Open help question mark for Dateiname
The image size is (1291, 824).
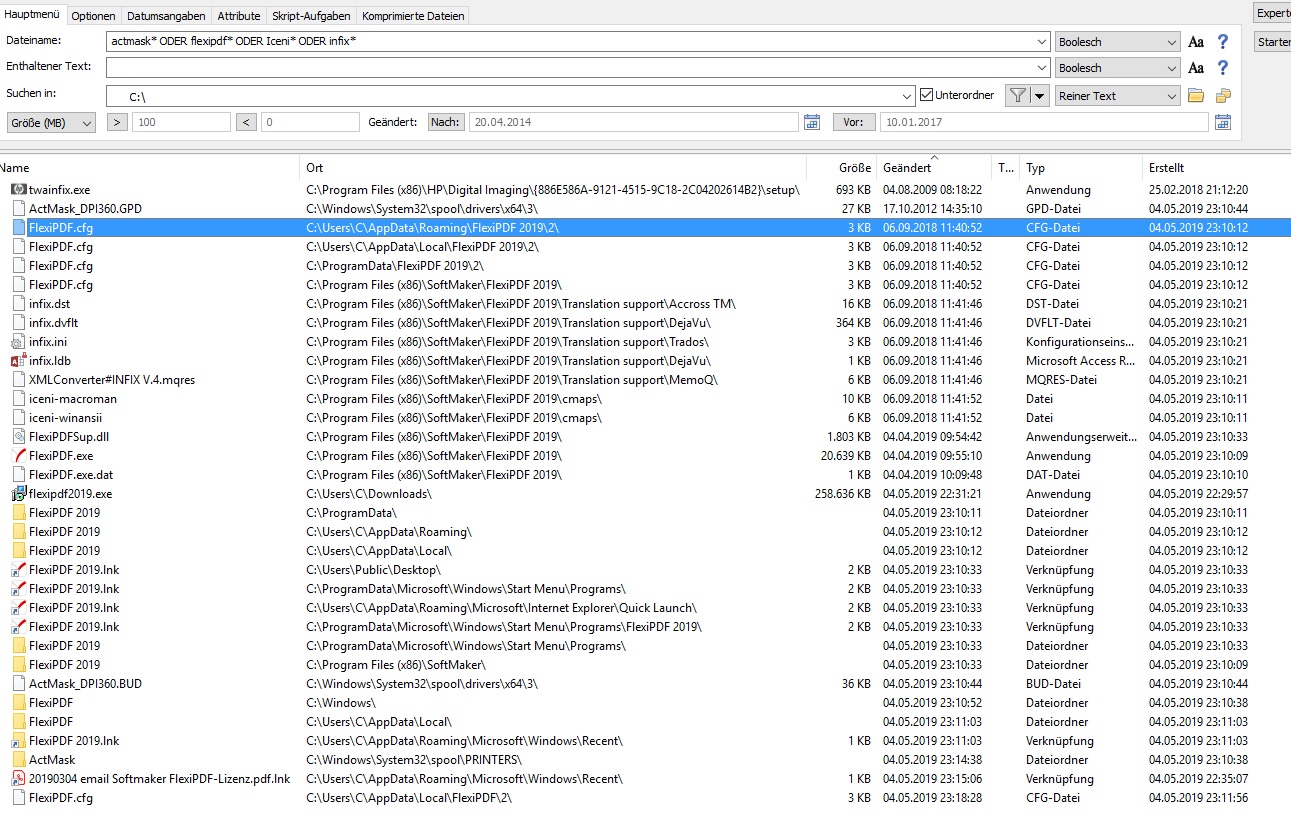click(1222, 42)
